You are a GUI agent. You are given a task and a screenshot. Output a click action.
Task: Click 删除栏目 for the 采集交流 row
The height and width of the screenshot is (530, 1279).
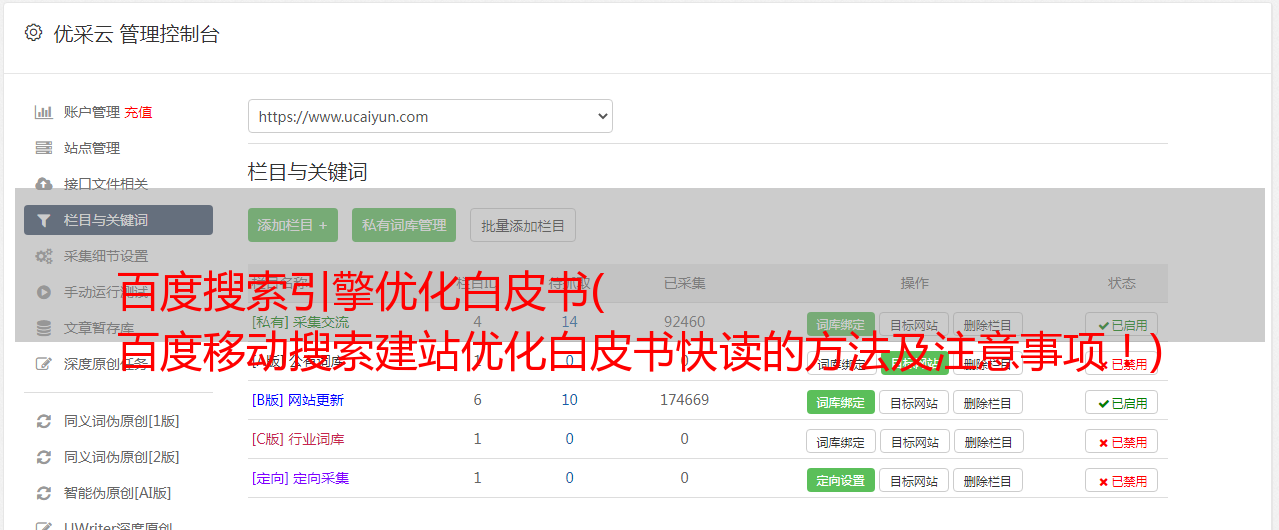(x=988, y=324)
